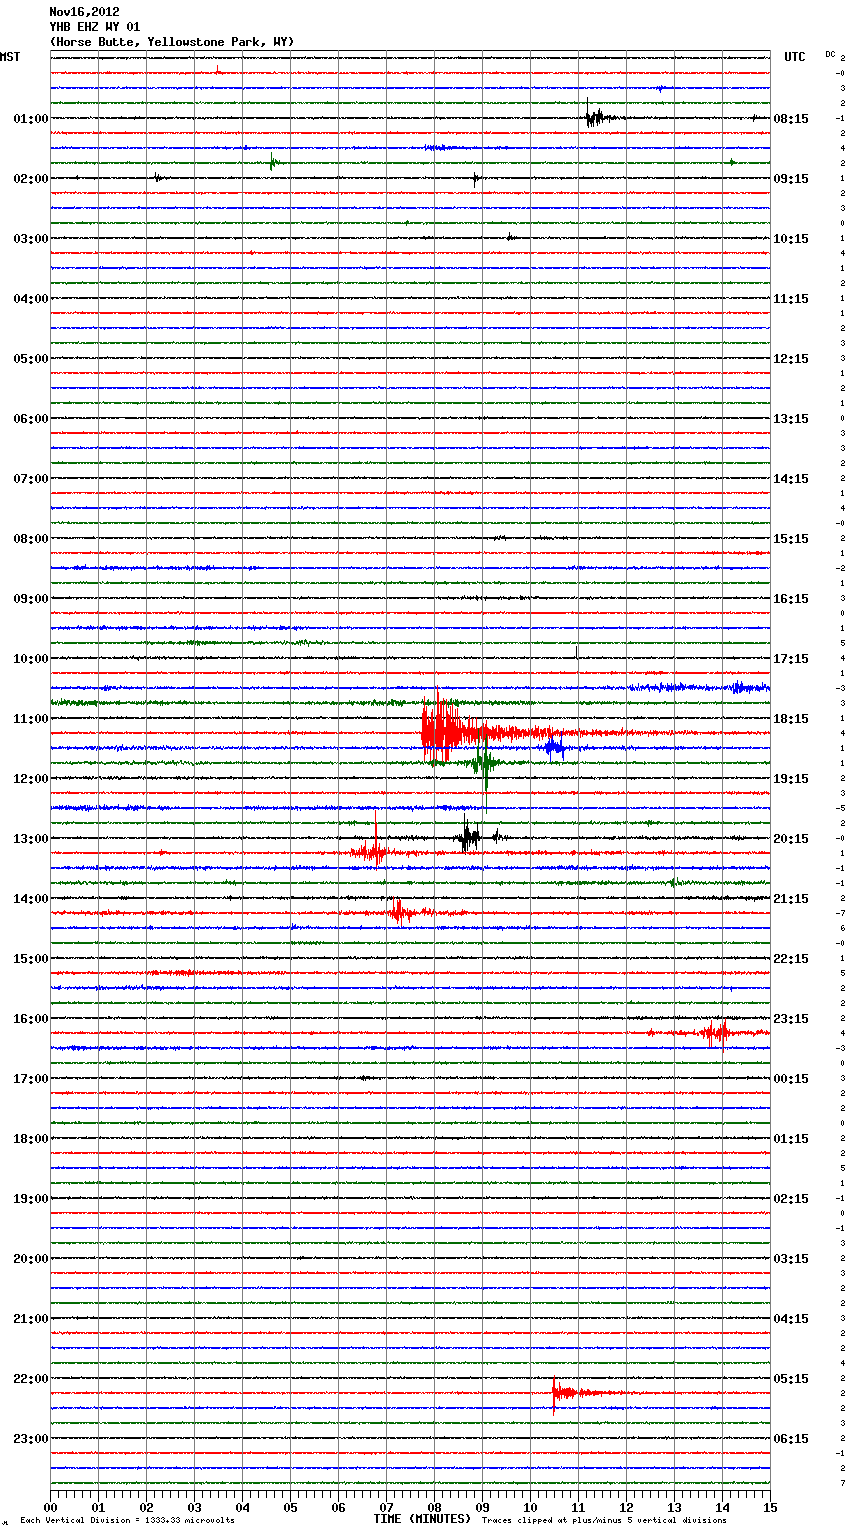Select the 03:00 MST time label
Viewport: 850px width, 1534px height.
[x=31, y=239]
